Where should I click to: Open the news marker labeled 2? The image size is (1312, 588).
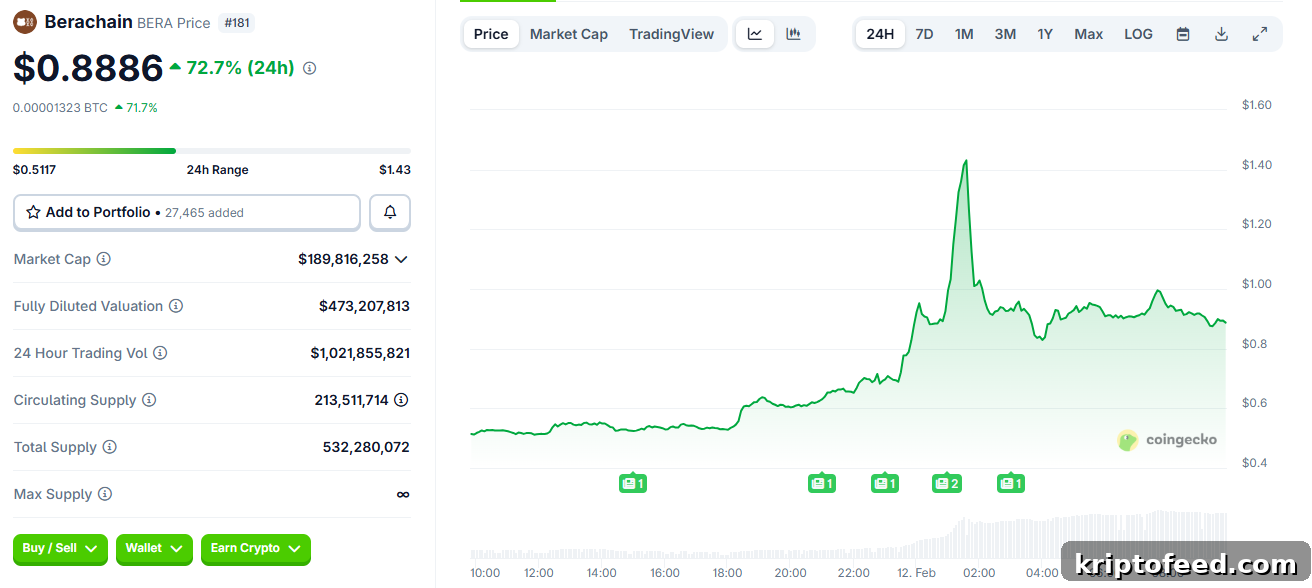tap(947, 484)
